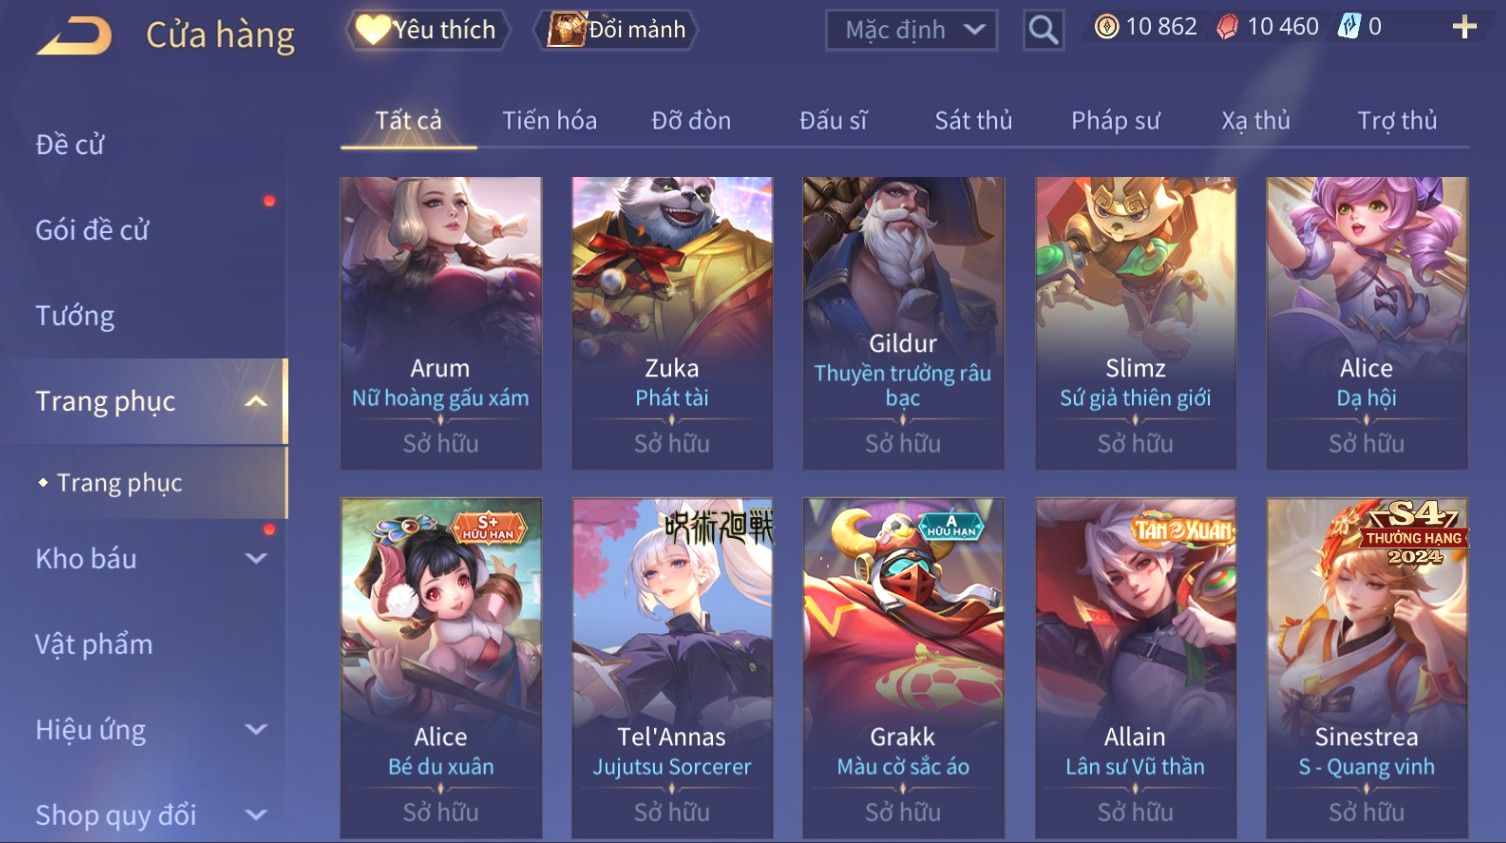This screenshot has height=843, width=1506.
Task: Expand Shop quy đổi section
Action: [x=256, y=815]
